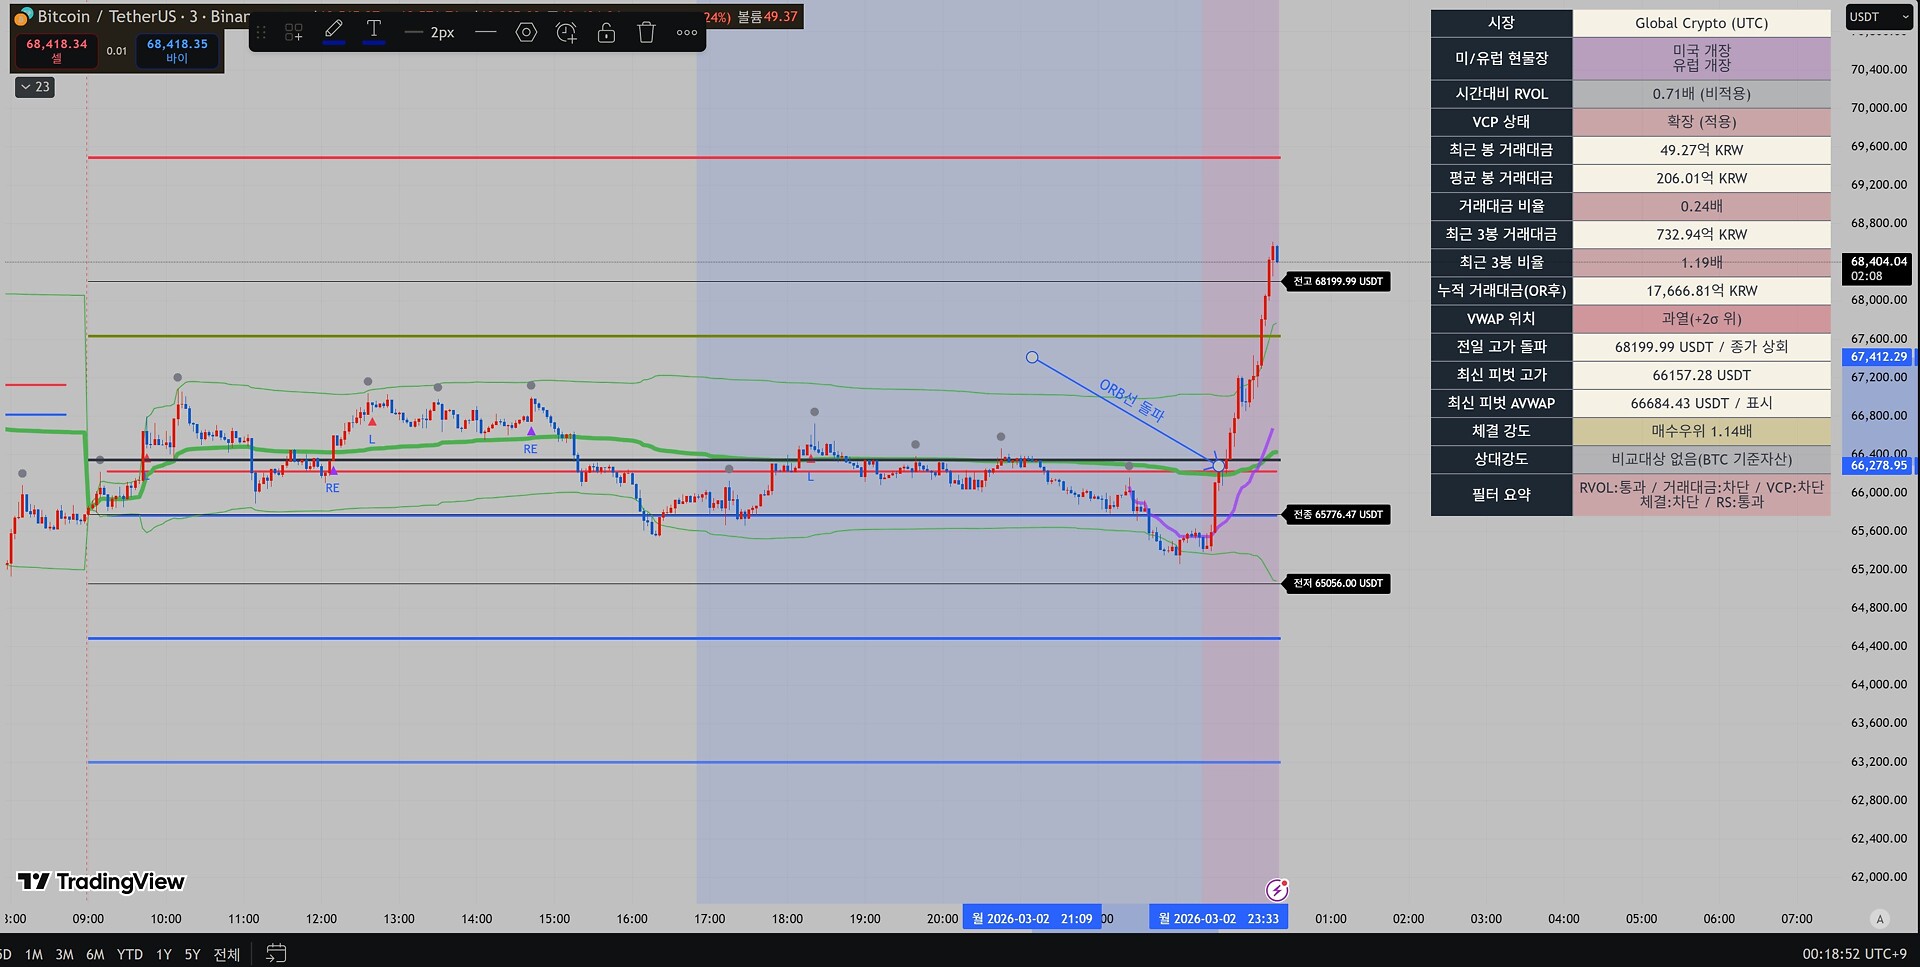Delete the drawing with the trash icon
The height and width of the screenshot is (967, 1920).
click(x=646, y=33)
